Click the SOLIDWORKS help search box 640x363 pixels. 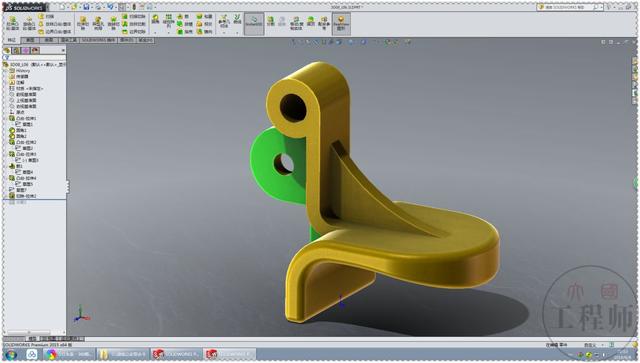(569, 7)
